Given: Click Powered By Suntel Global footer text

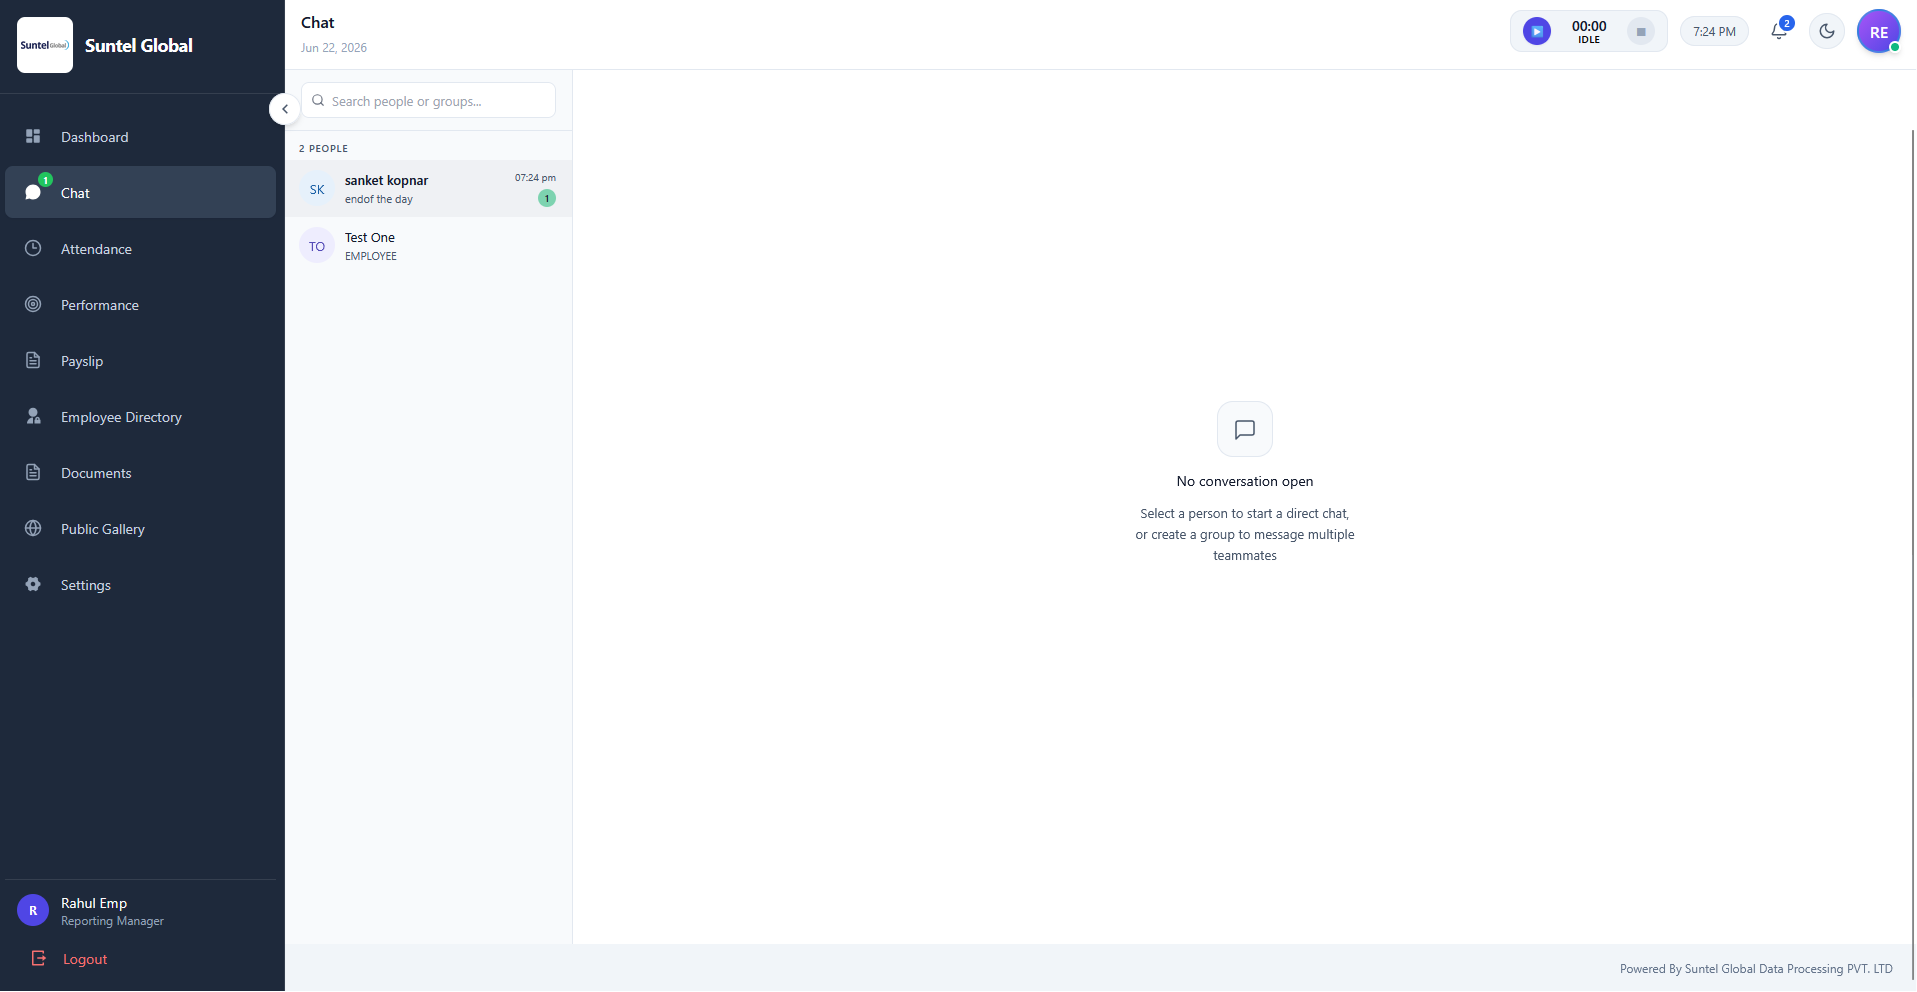Looking at the screenshot, I should pos(1756,968).
